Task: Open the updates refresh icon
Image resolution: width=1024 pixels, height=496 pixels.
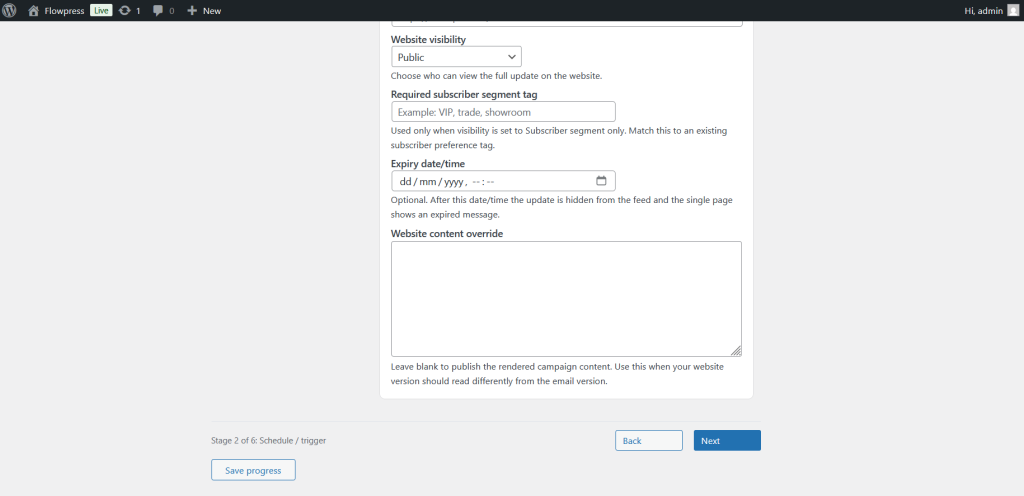Action: click(x=125, y=10)
